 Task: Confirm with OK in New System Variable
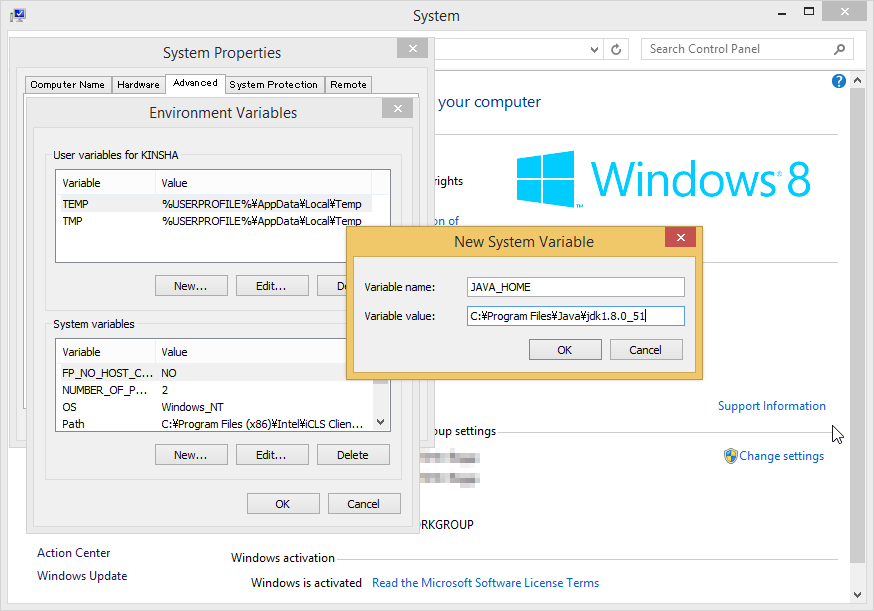click(x=565, y=350)
